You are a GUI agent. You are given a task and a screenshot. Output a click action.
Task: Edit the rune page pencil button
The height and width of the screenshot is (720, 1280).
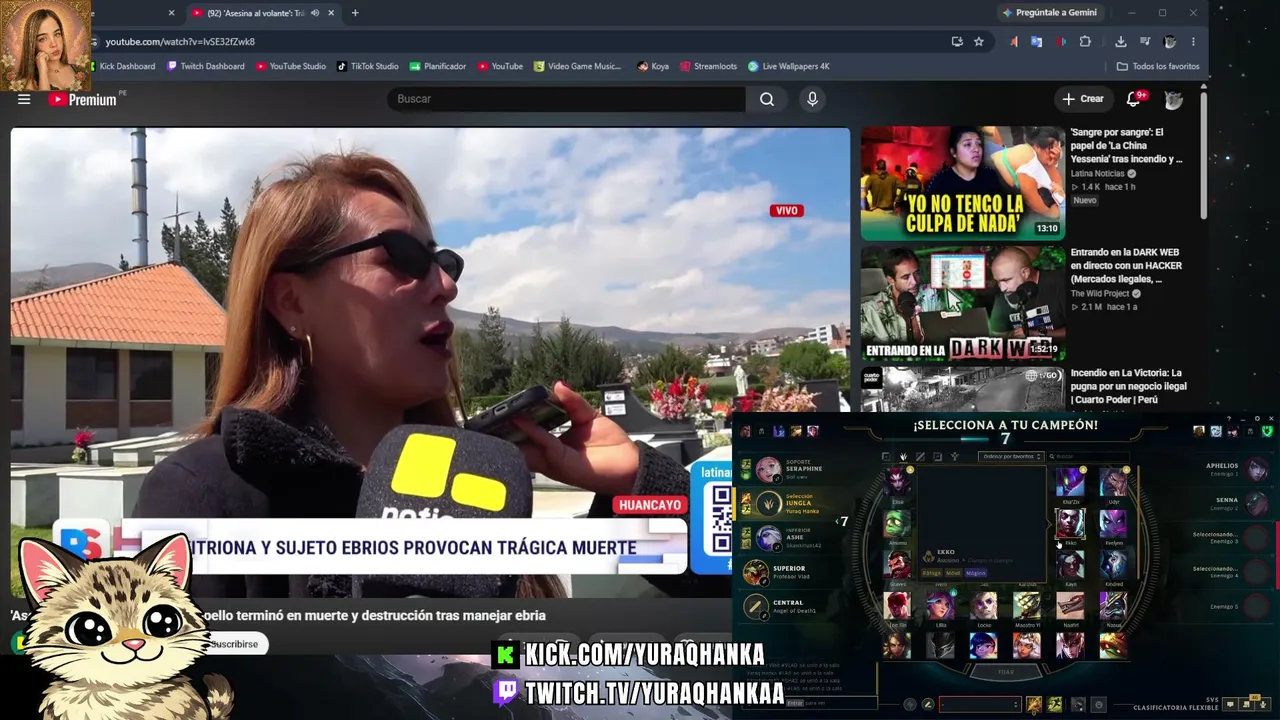[x=928, y=705]
